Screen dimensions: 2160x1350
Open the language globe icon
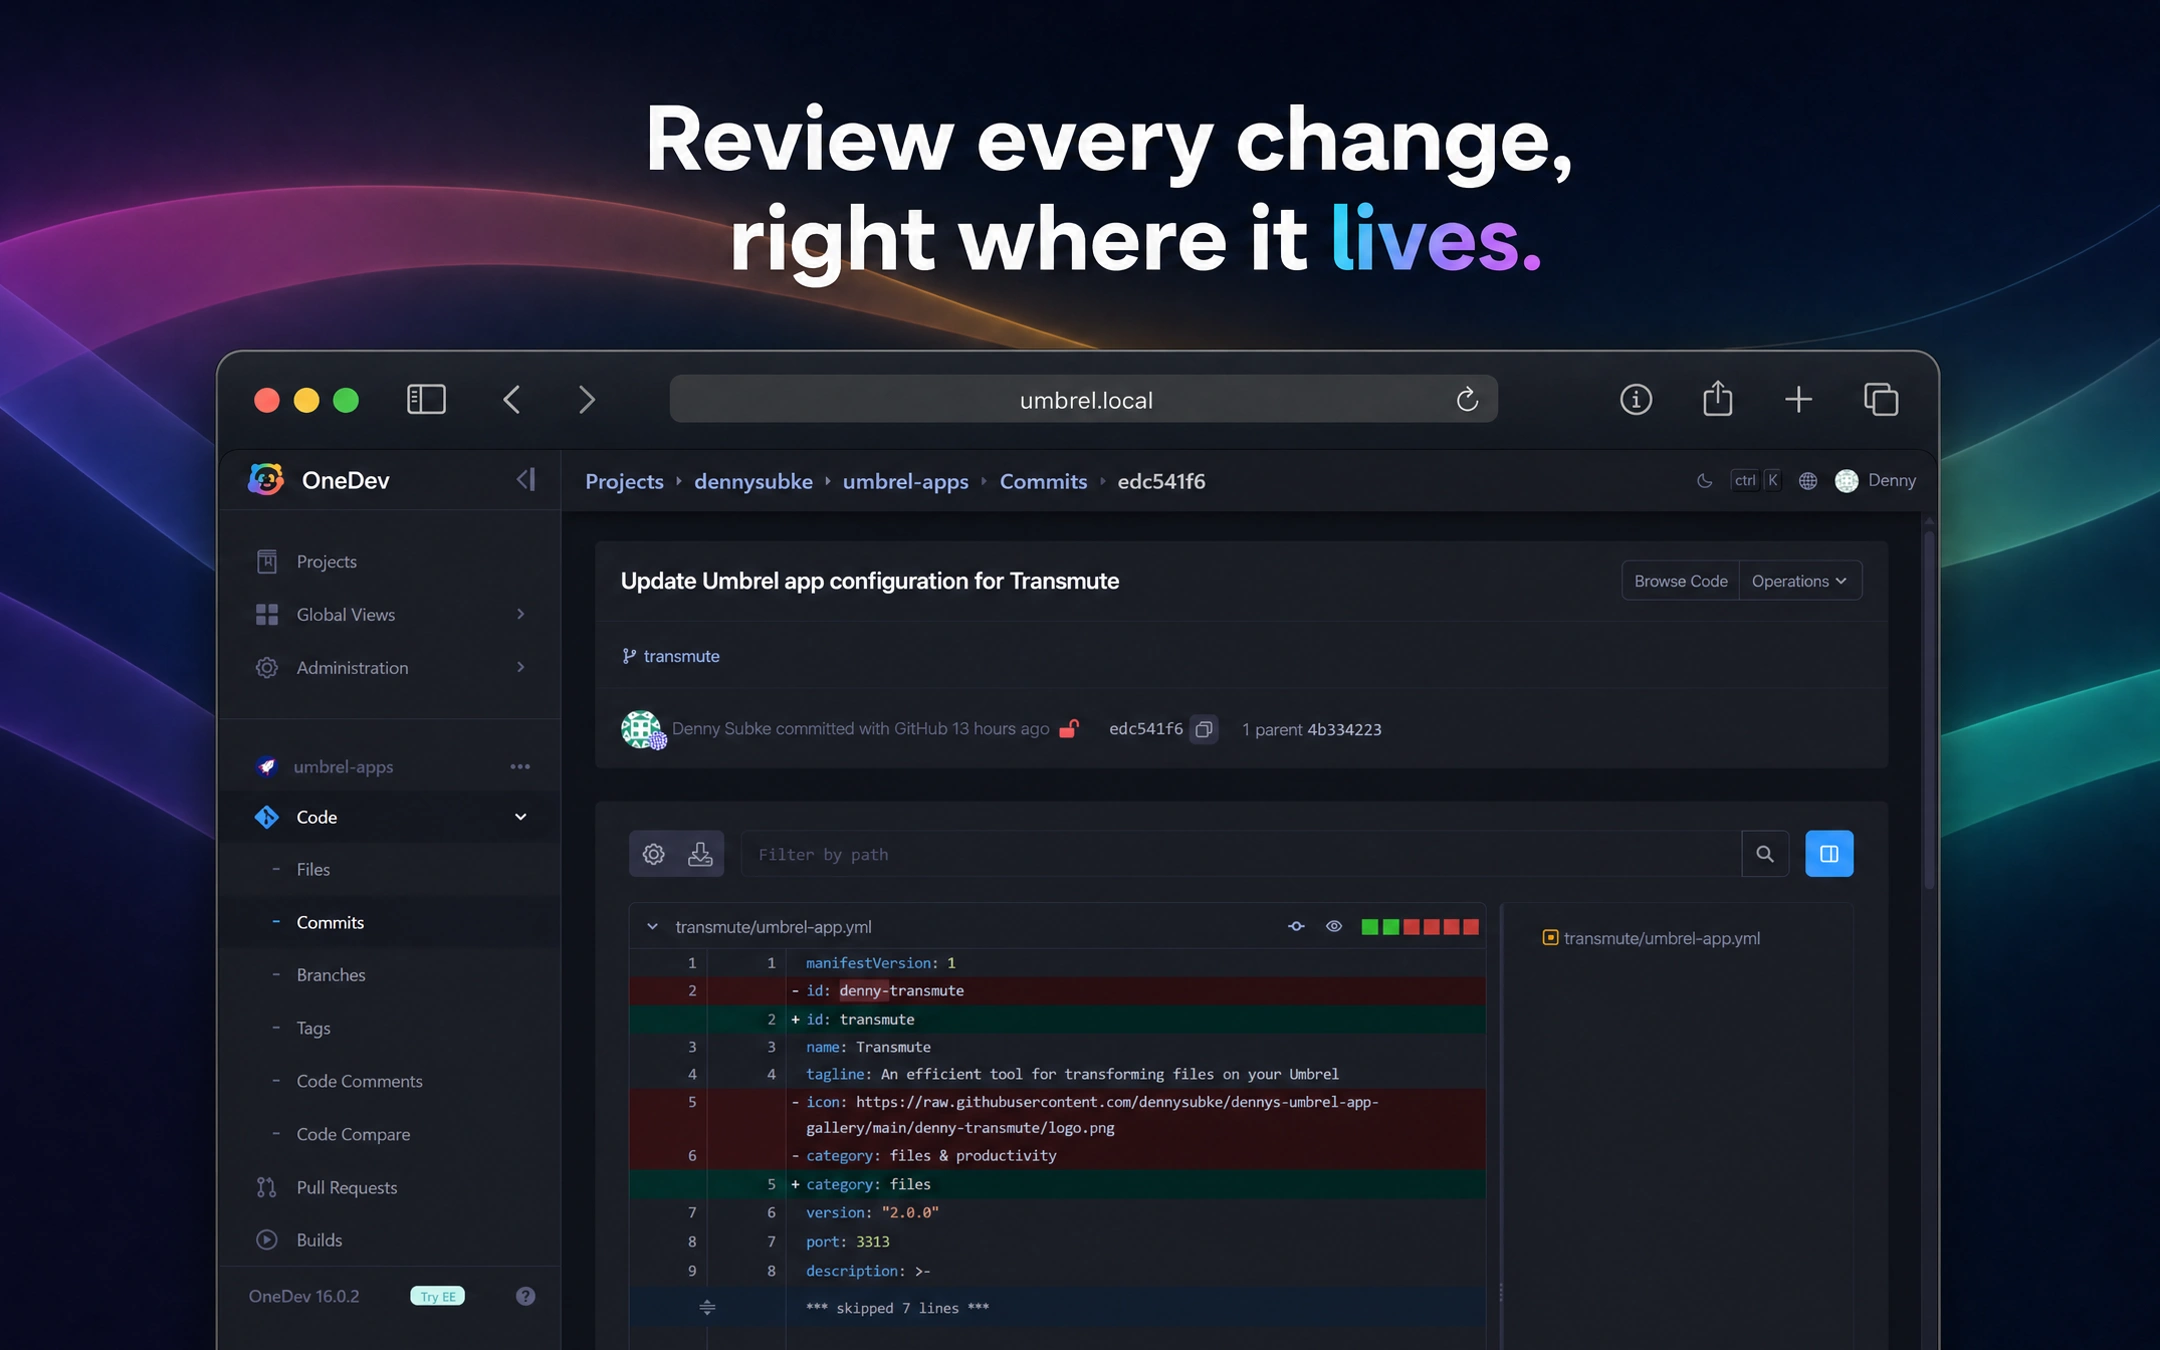click(x=1807, y=481)
